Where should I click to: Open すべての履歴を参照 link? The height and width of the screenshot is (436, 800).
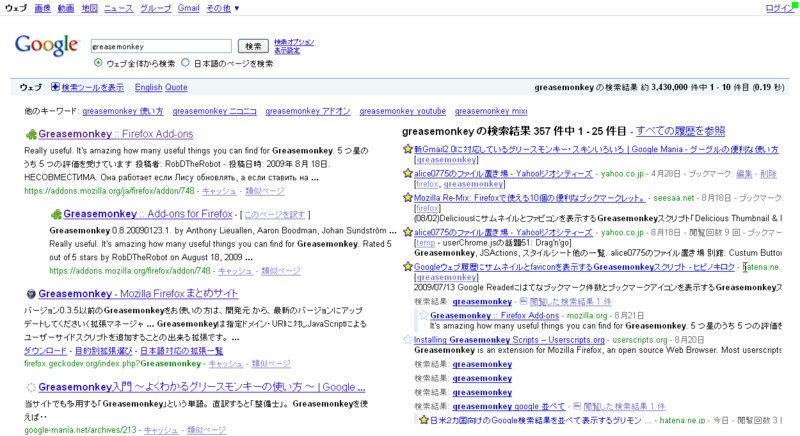680,131
